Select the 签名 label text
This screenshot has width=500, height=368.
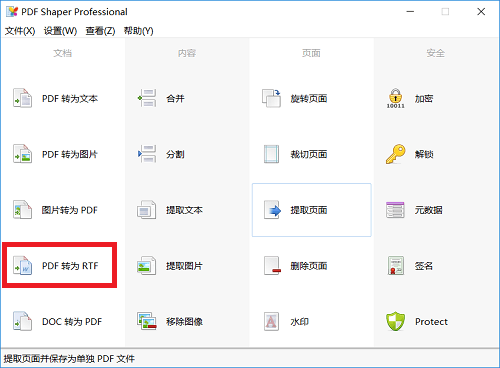(424, 266)
